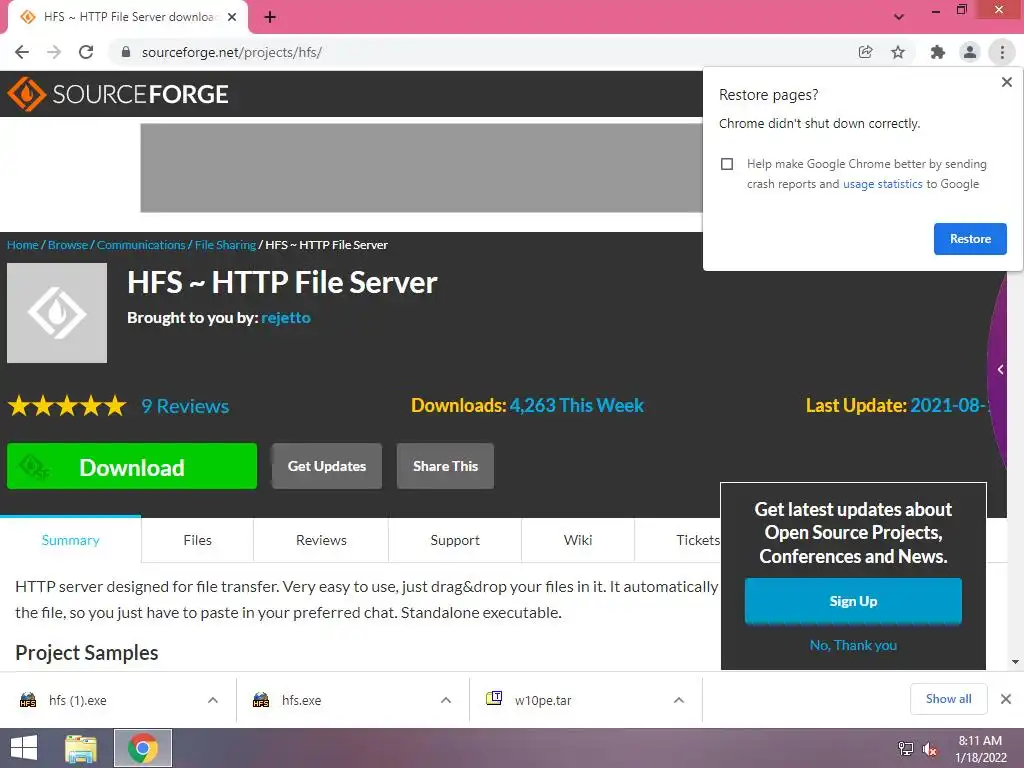The width and height of the screenshot is (1024, 768).
Task: Click the Get Updates button
Action: (327, 466)
